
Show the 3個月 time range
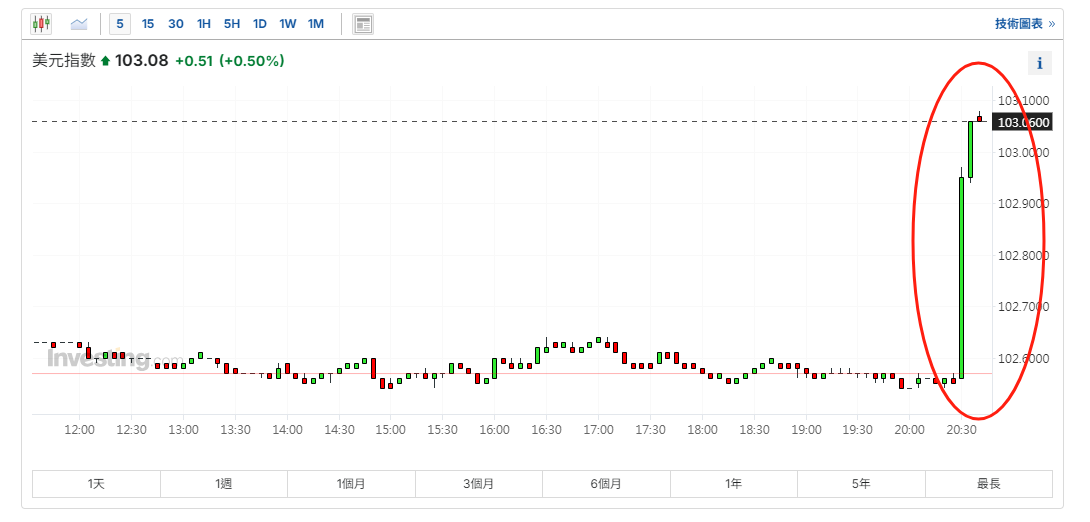point(478,484)
